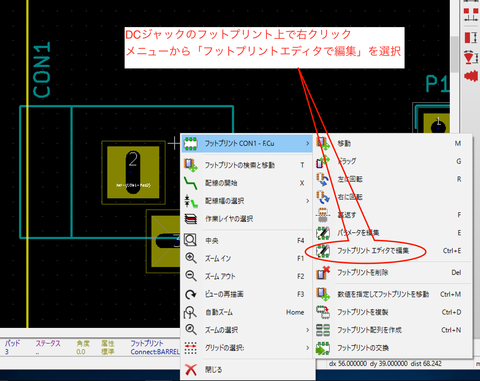Screen dimensions: 480x381
Task: Click the 移動 move footprint icon
Action: (323, 143)
